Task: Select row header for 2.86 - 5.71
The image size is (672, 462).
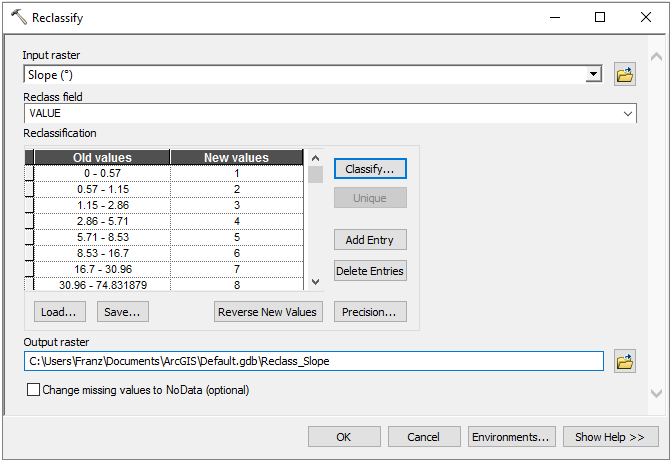Action: [x=29, y=221]
